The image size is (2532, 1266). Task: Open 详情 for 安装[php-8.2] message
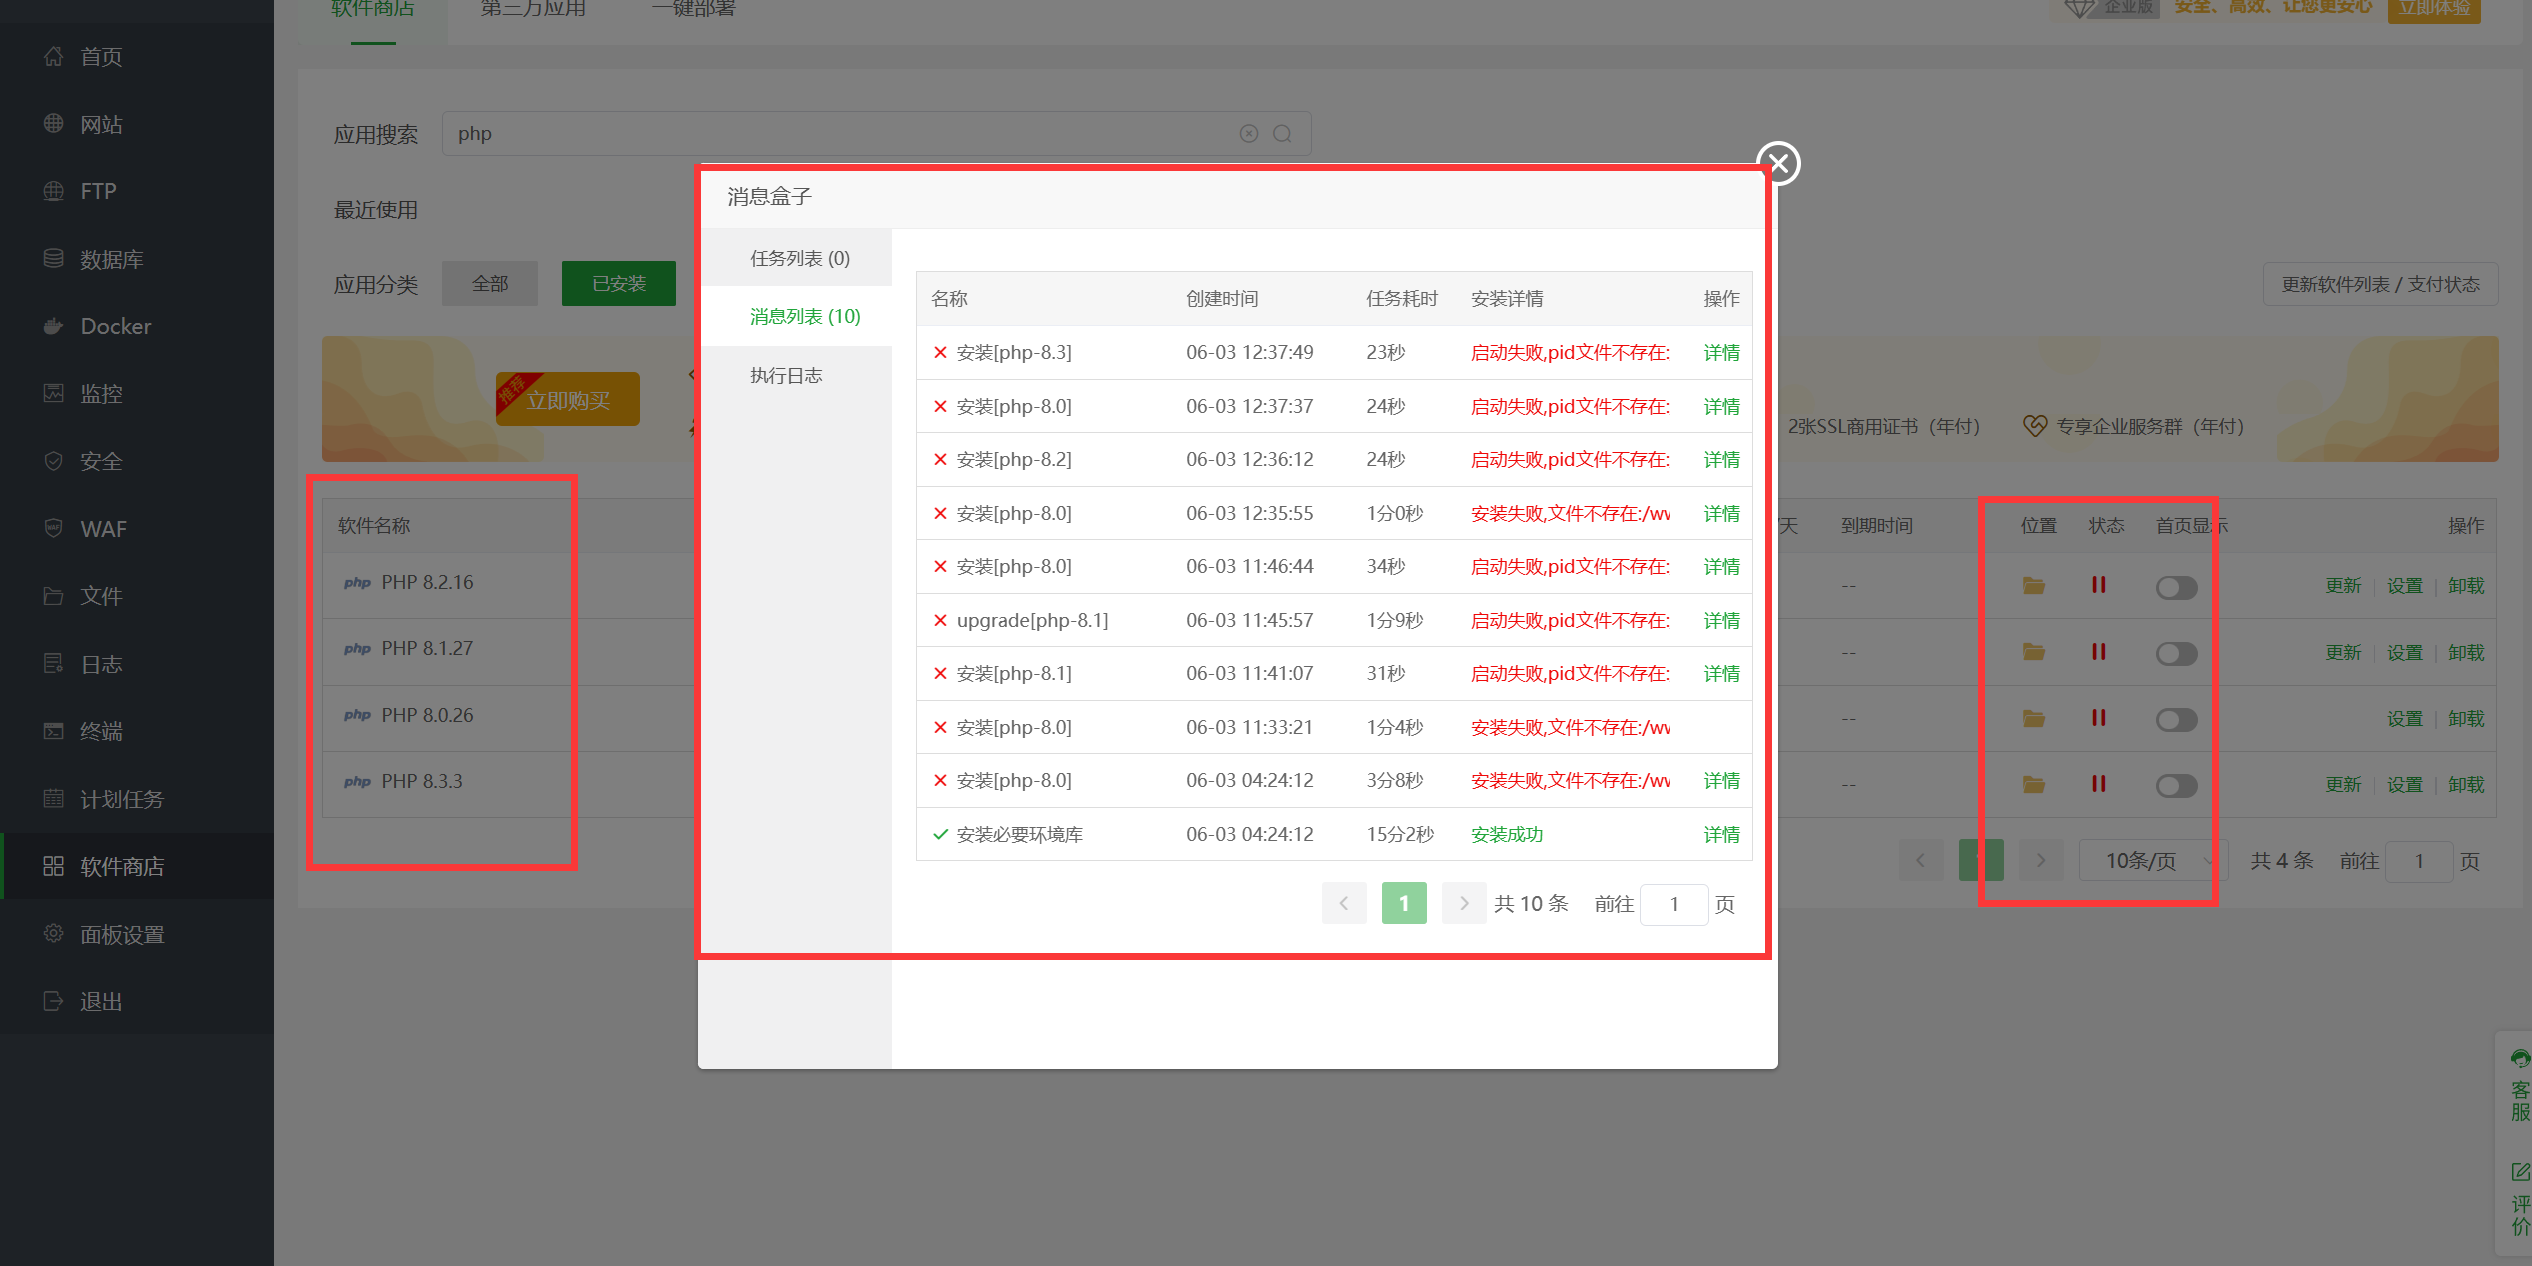click(x=1721, y=459)
